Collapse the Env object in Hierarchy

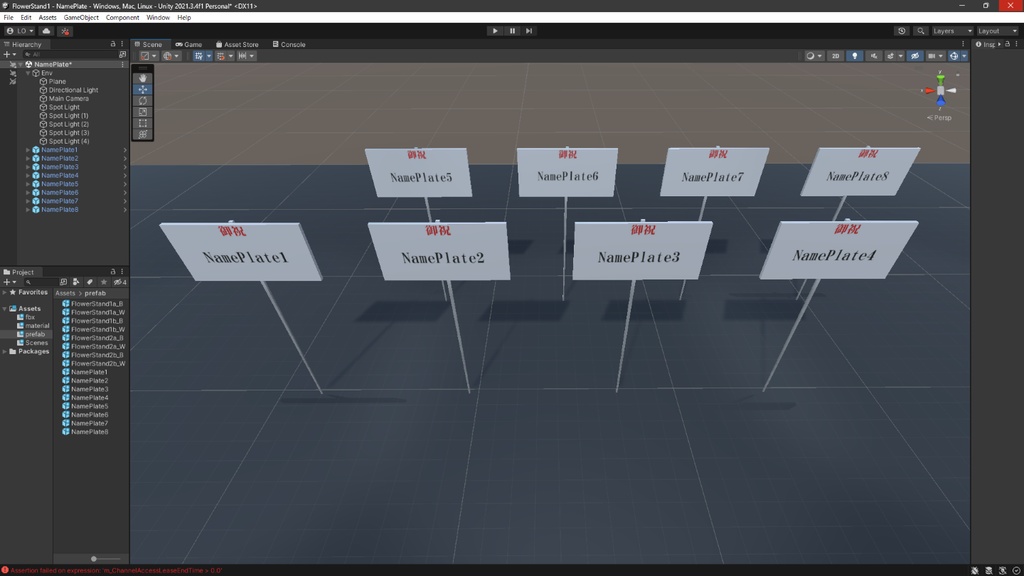pos(28,73)
